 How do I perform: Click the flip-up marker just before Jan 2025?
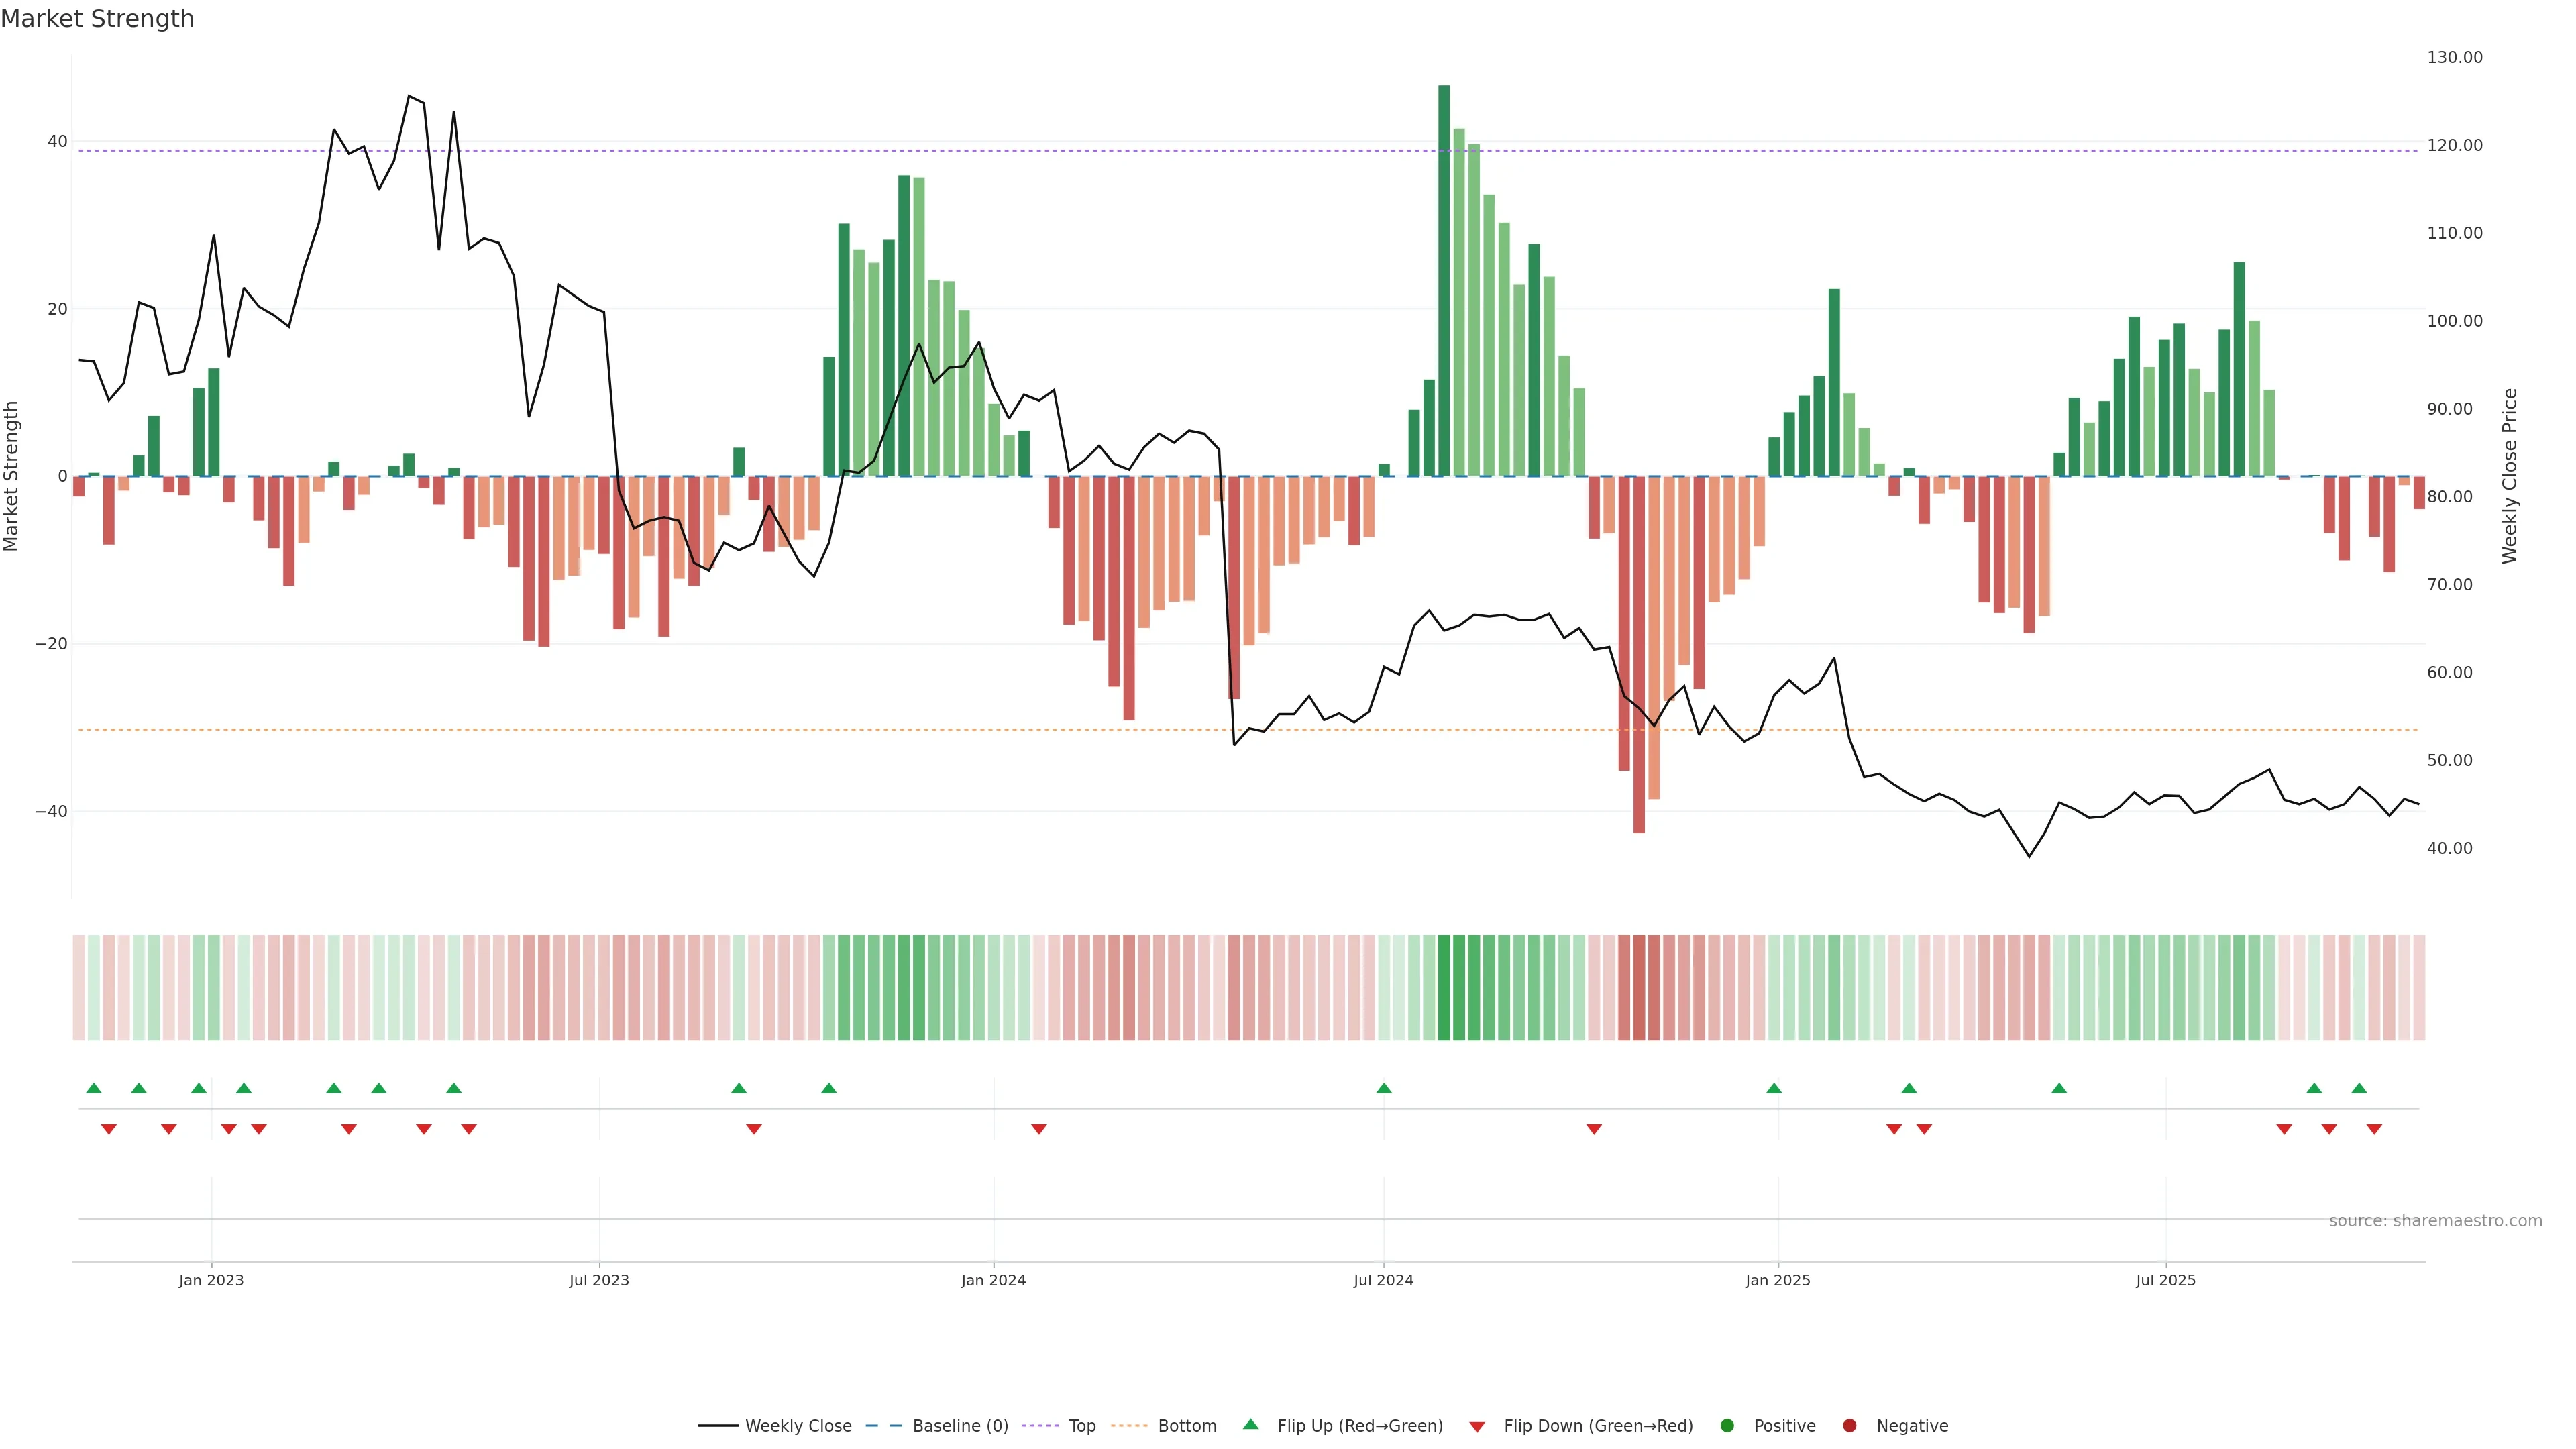1774,1088
